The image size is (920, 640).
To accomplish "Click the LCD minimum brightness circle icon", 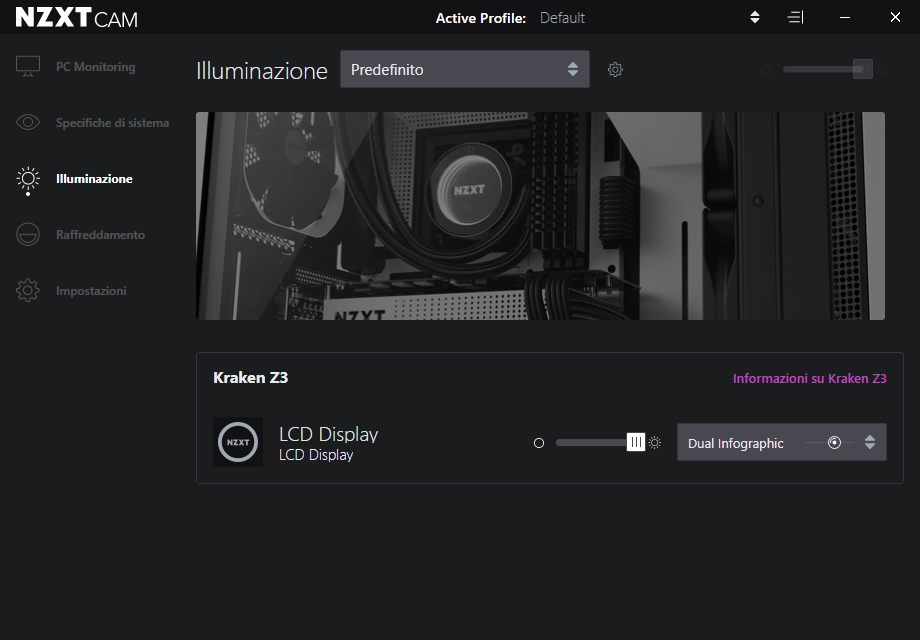I will tap(539, 442).
